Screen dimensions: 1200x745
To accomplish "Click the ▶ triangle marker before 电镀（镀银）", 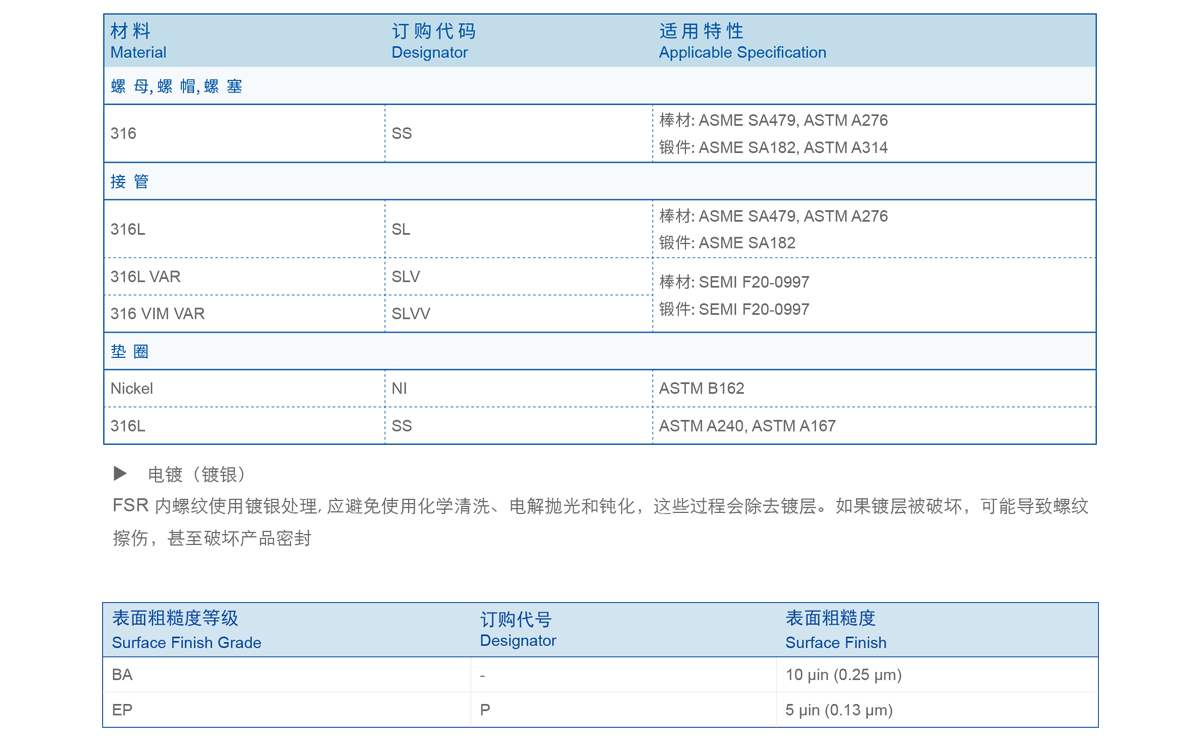I will tap(120, 472).
